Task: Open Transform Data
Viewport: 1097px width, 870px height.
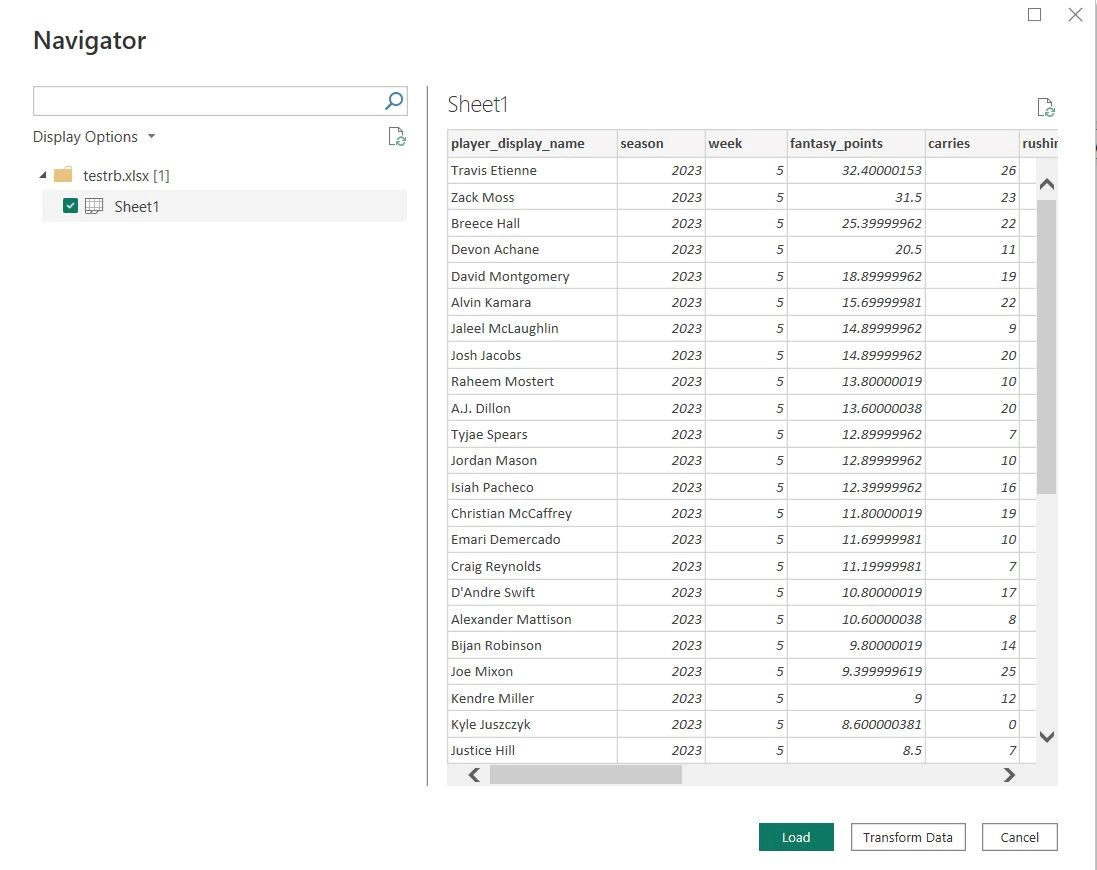Action: [x=906, y=837]
